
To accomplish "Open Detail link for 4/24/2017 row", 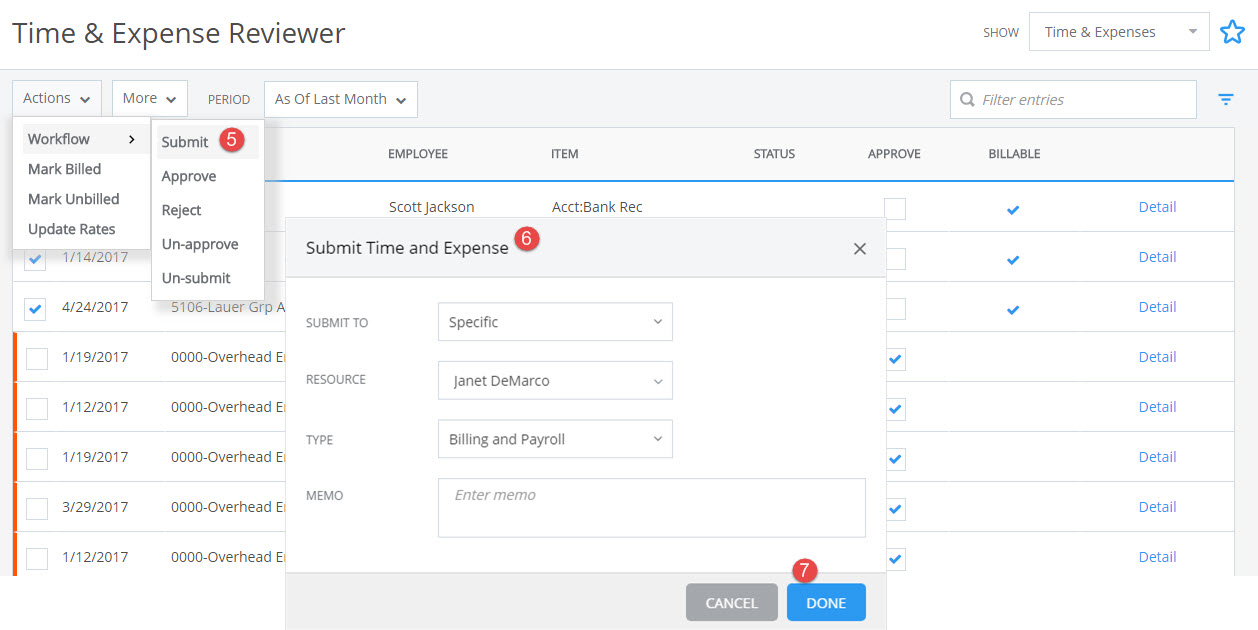I will click(x=1157, y=307).
